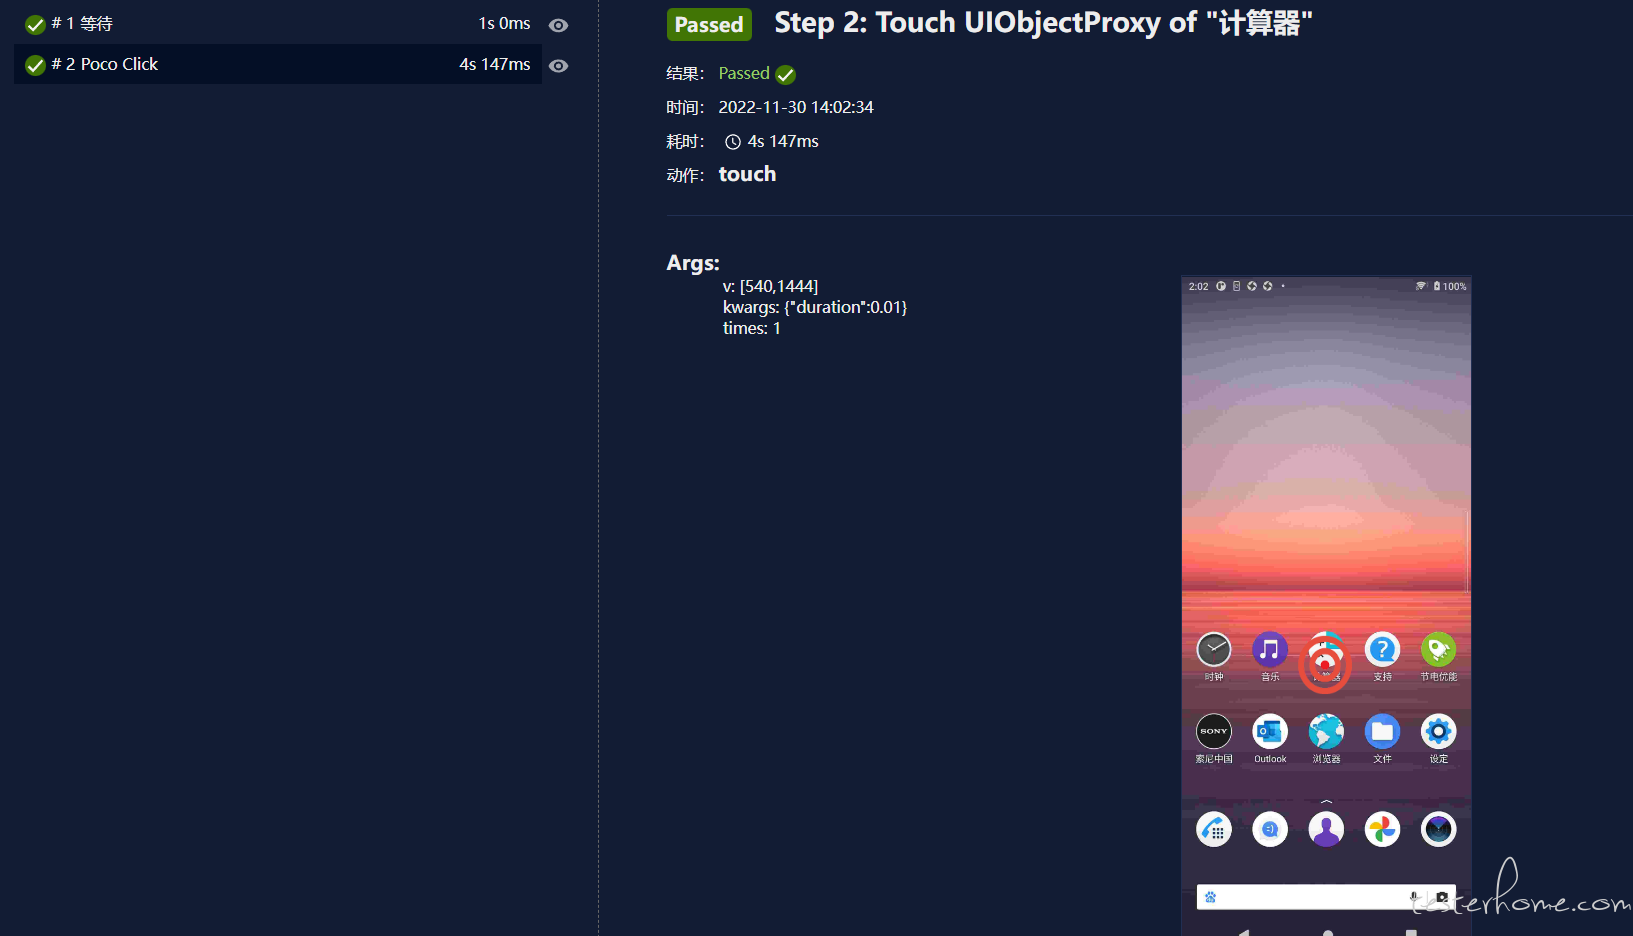This screenshot has width=1633, height=936.
Task: Launch the Outlook app icon
Action: (1270, 732)
